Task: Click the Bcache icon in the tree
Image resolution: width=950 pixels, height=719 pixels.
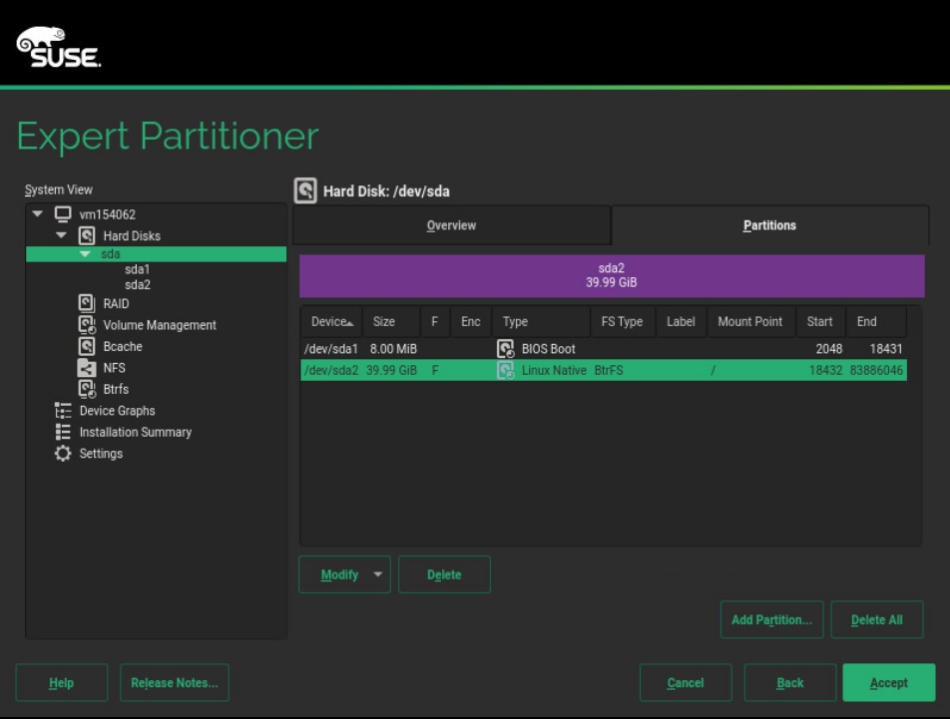Action: pos(87,346)
